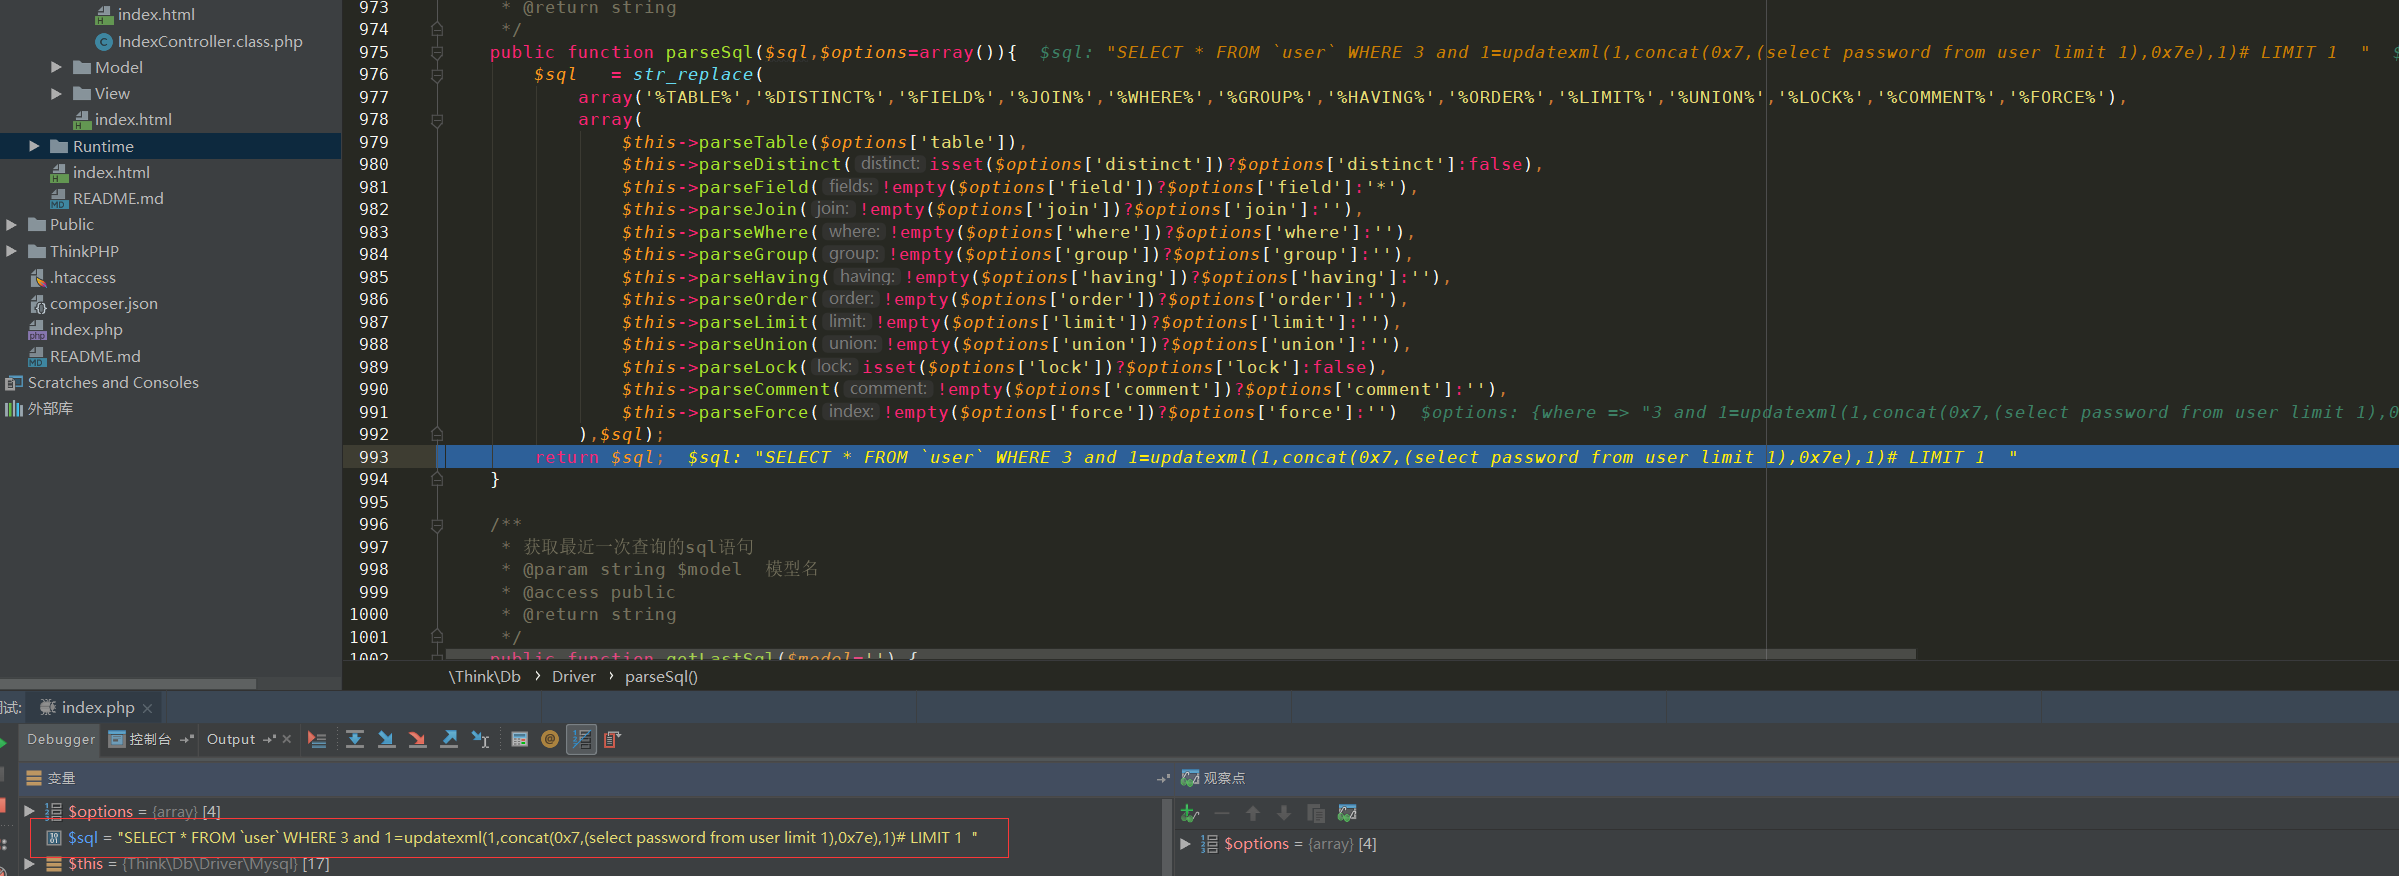Screen dimensions: 2399x876
Task: Click parseLimit call on line 987
Action: tap(753, 322)
